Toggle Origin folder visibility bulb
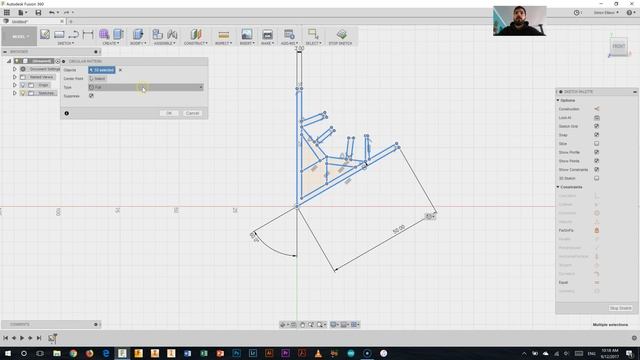 pos(23,85)
